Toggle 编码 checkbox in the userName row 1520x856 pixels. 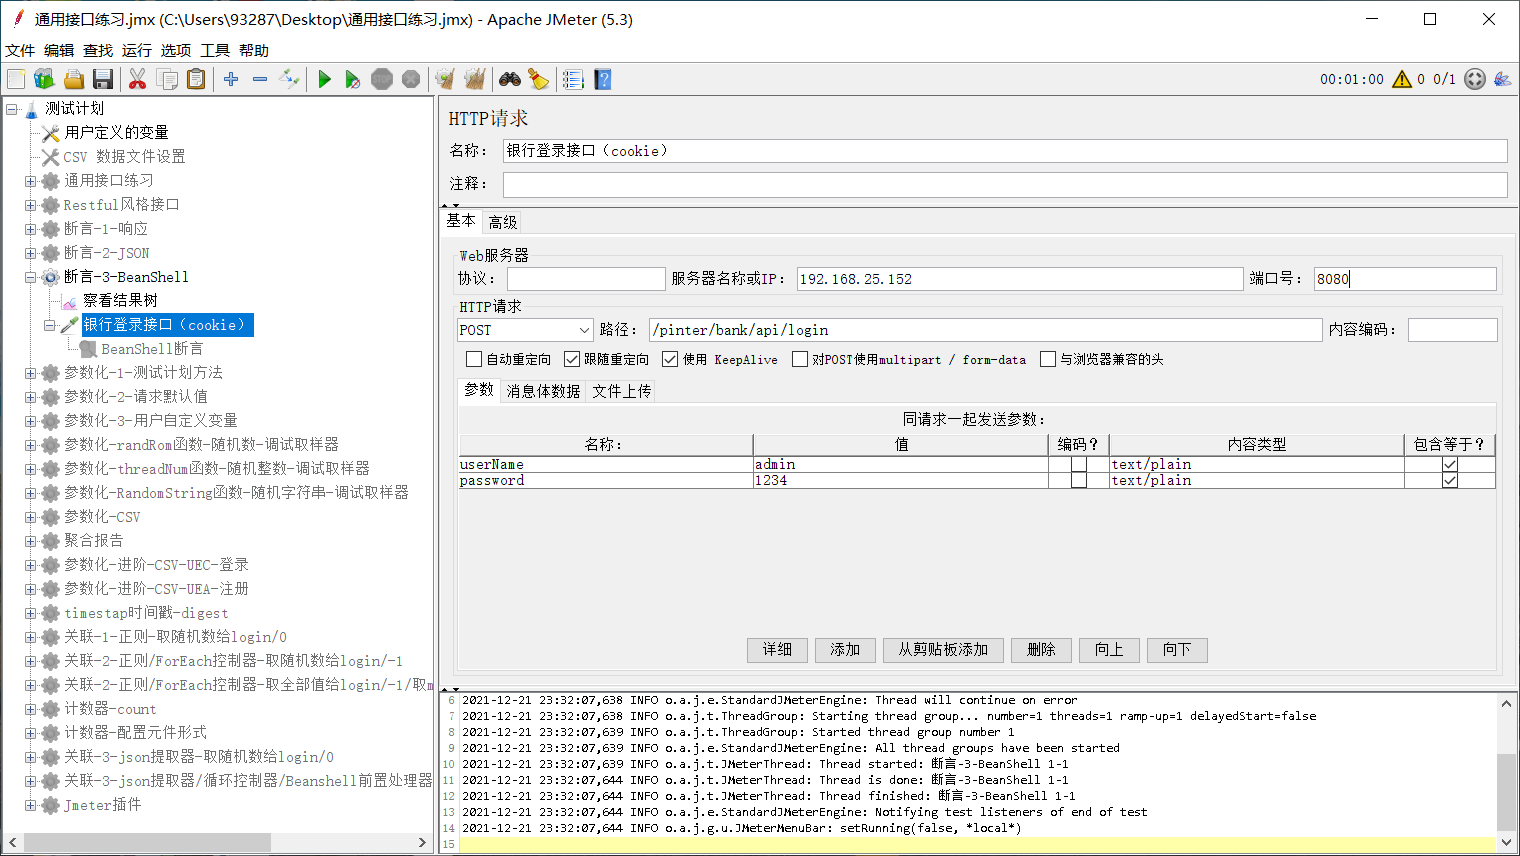(x=1079, y=465)
